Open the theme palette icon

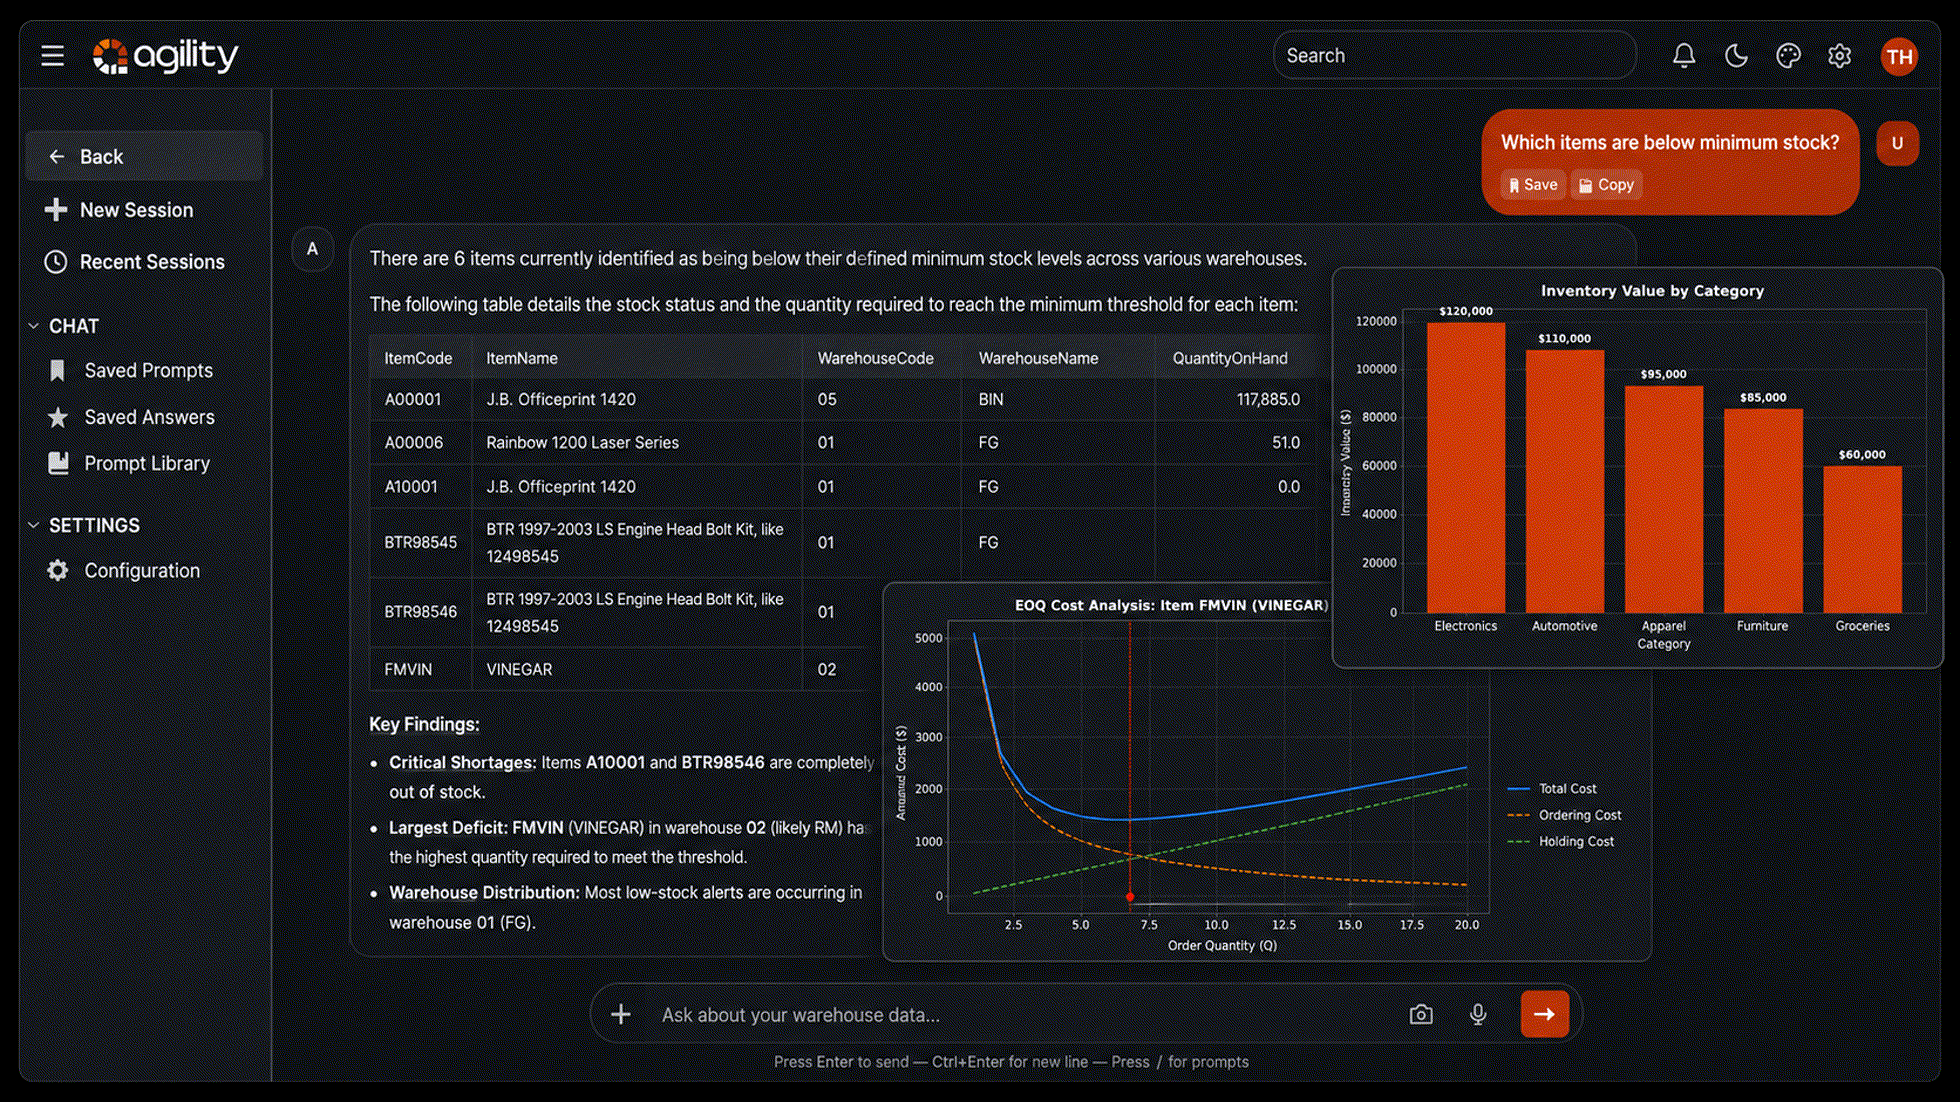(1788, 56)
